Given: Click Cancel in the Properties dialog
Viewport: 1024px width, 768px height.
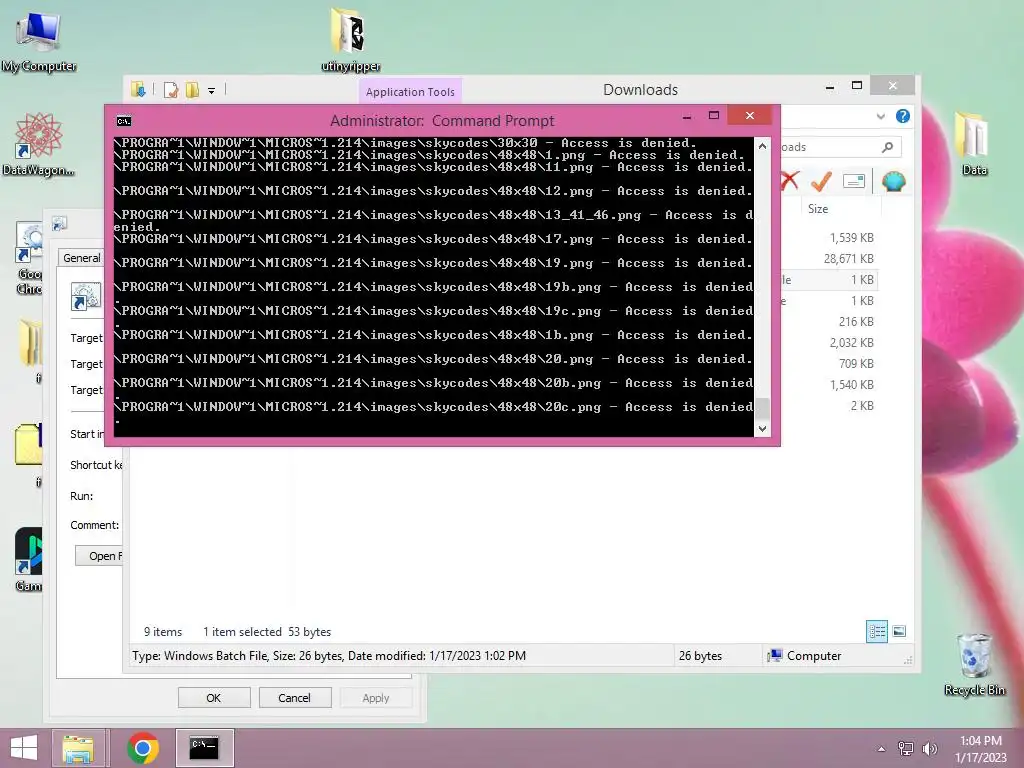Looking at the screenshot, I should [295, 697].
